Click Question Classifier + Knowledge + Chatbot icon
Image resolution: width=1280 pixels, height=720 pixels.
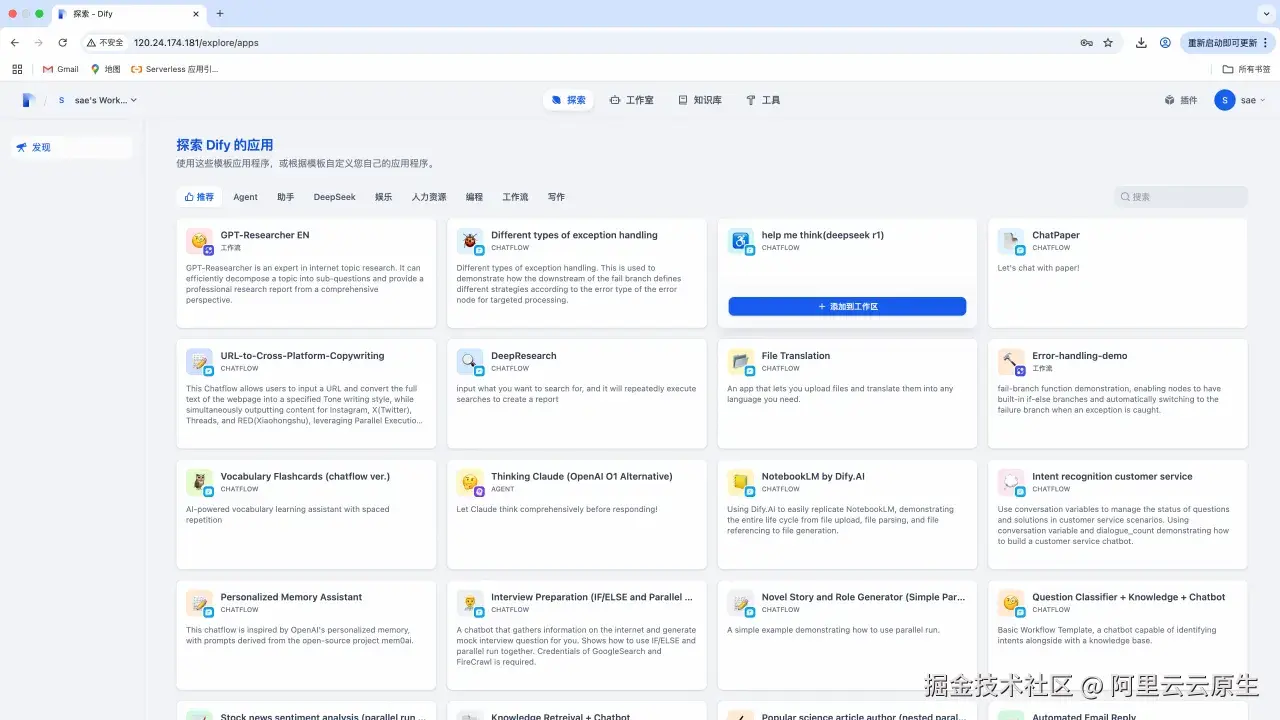coord(1011,602)
